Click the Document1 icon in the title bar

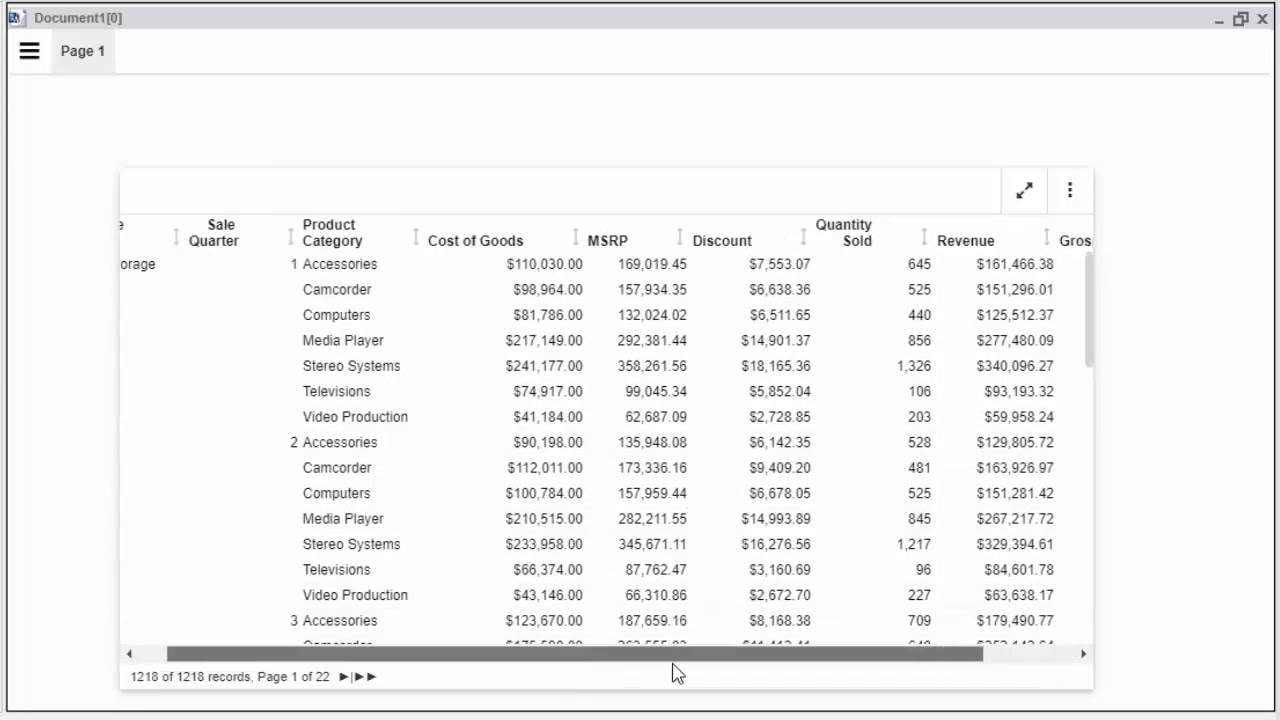(17, 18)
